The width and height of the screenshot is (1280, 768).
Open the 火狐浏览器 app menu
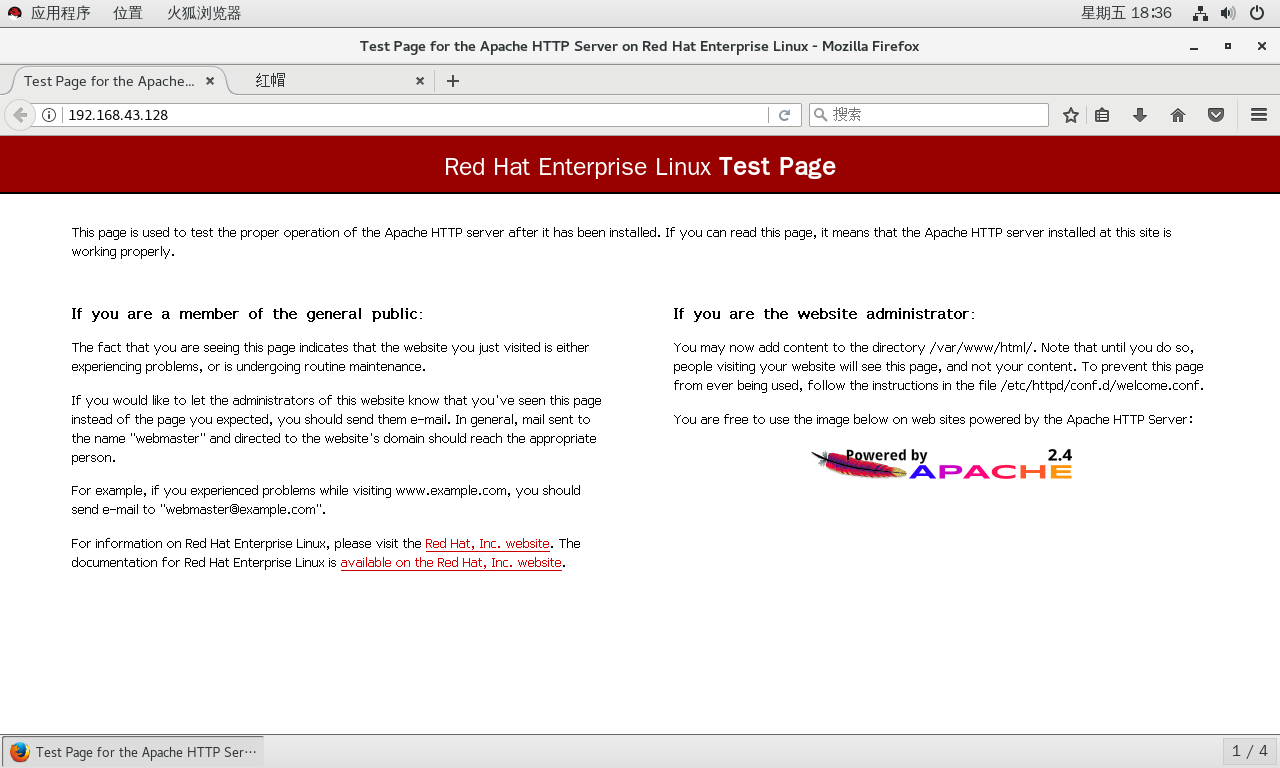point(204,13)
